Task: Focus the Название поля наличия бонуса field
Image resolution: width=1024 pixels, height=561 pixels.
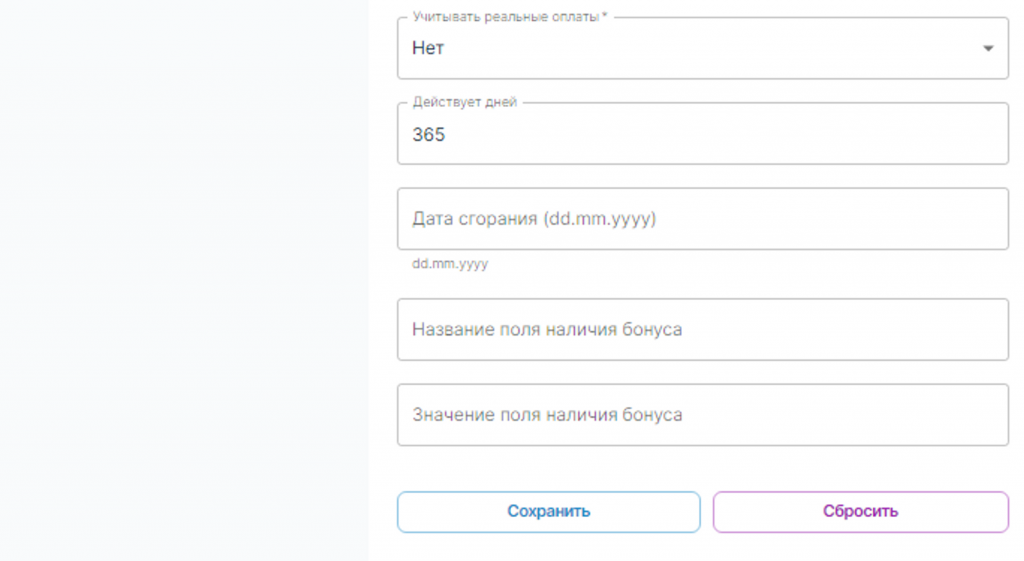Action: [x=703, y=330]
